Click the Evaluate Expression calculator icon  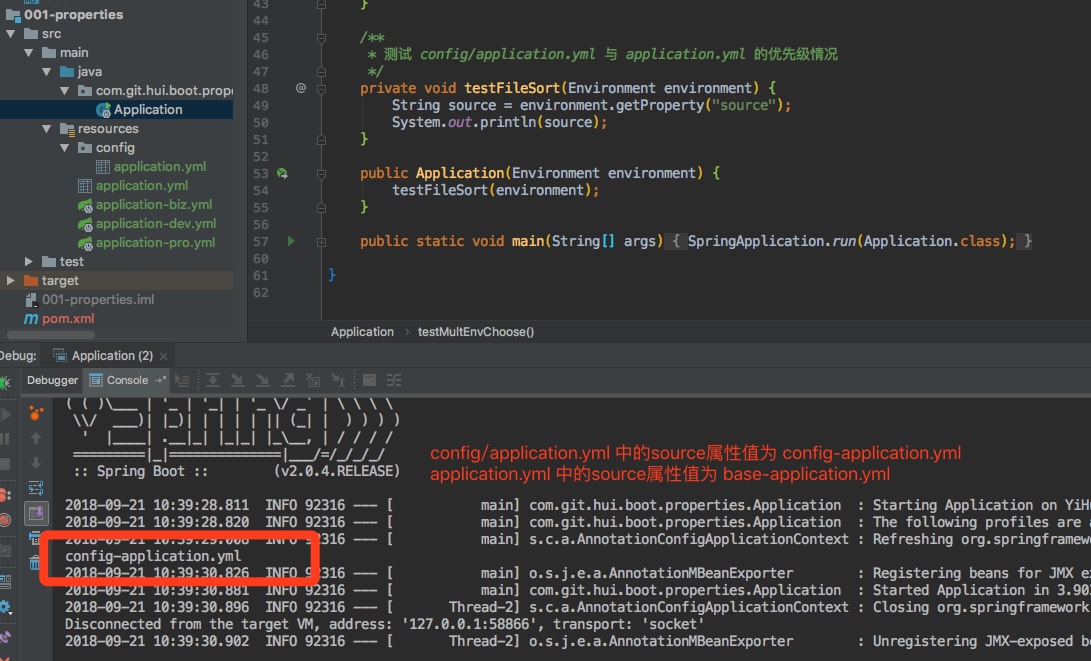(x=369, y=380)
